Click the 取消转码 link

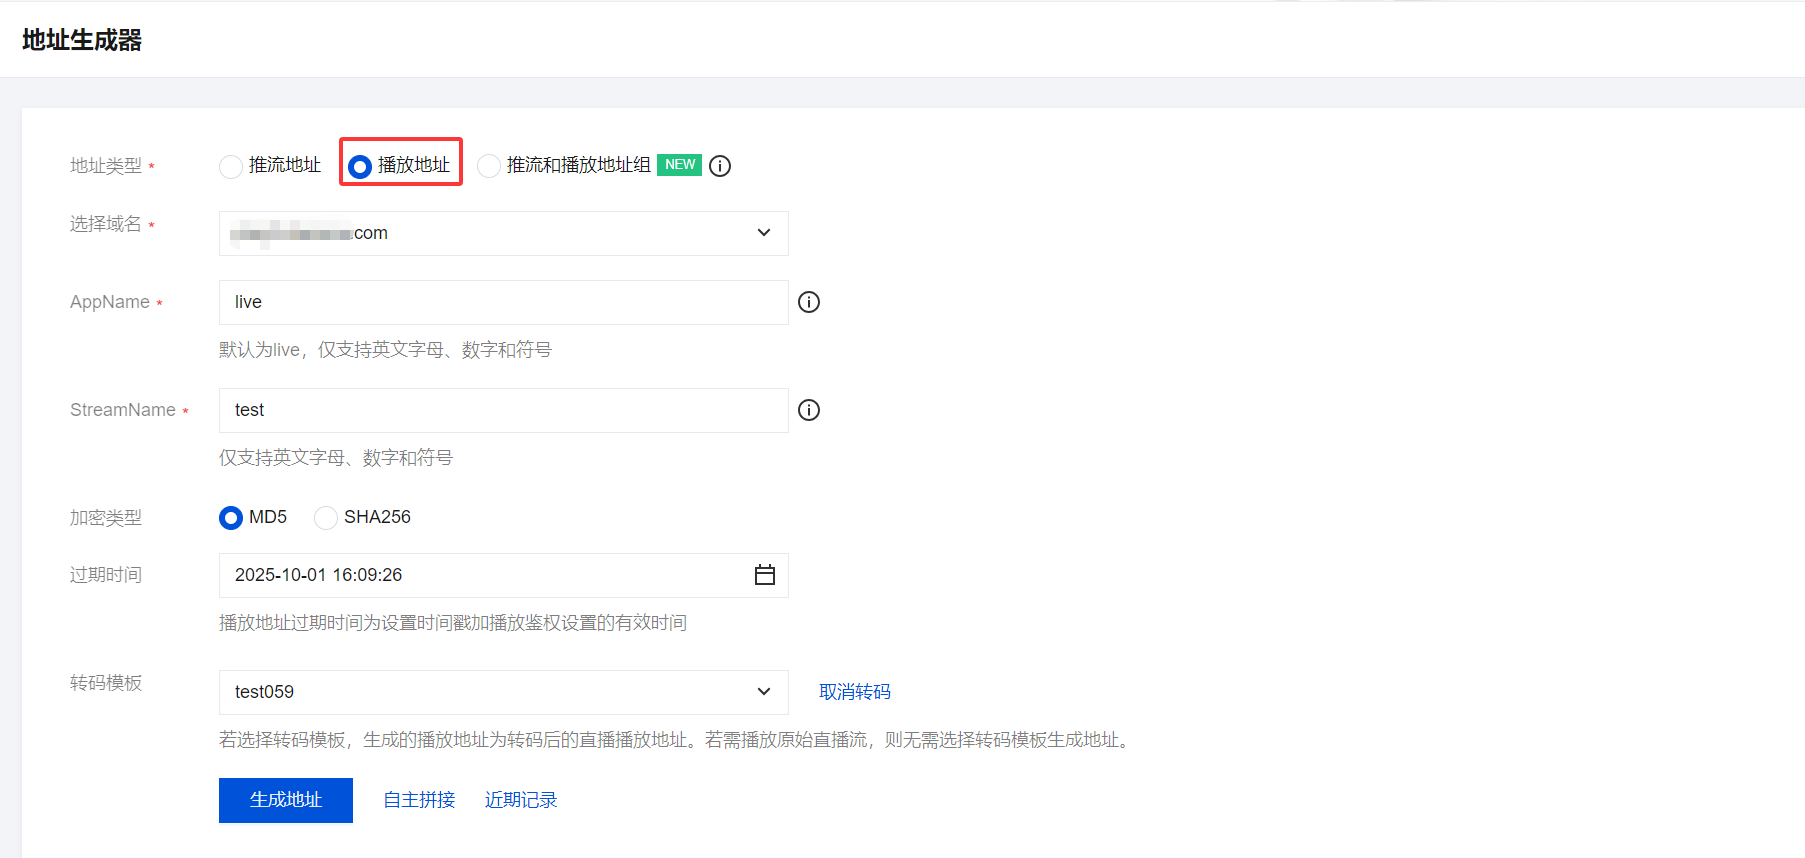click(x=855, y=692)
